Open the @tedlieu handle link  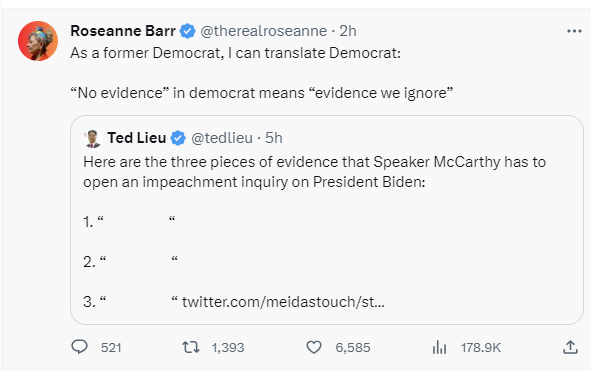(222, 138)
